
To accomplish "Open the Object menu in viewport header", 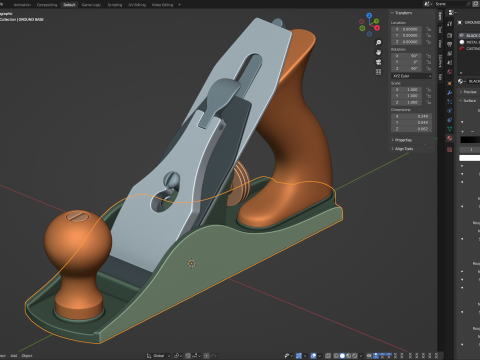I will (27, 356).
